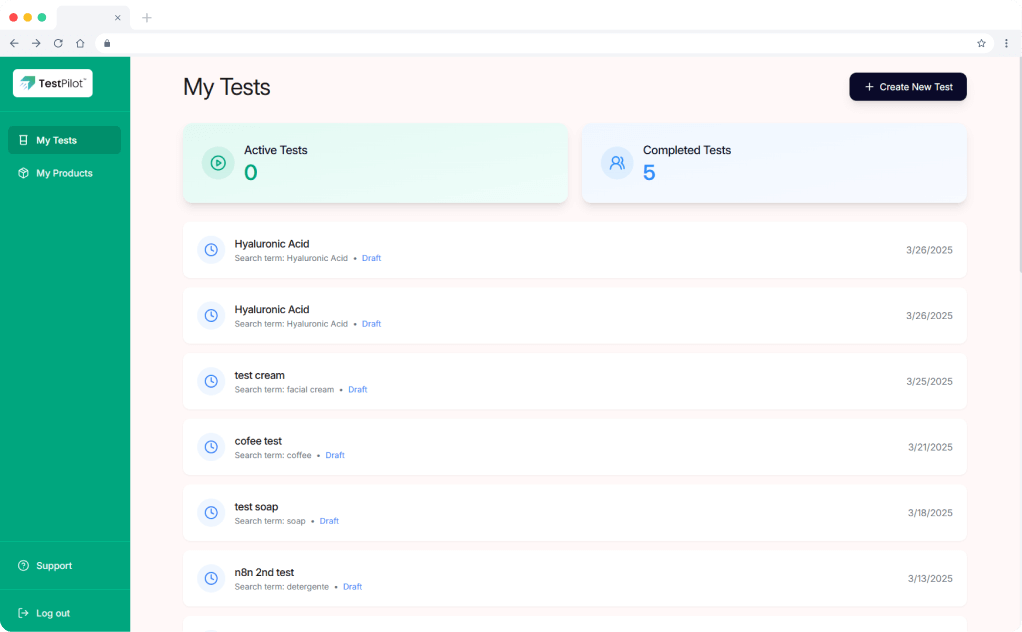The image size is (1022, 632).
Task: Click the My Tests clipboard icon
Action: [x=23, y=140]
